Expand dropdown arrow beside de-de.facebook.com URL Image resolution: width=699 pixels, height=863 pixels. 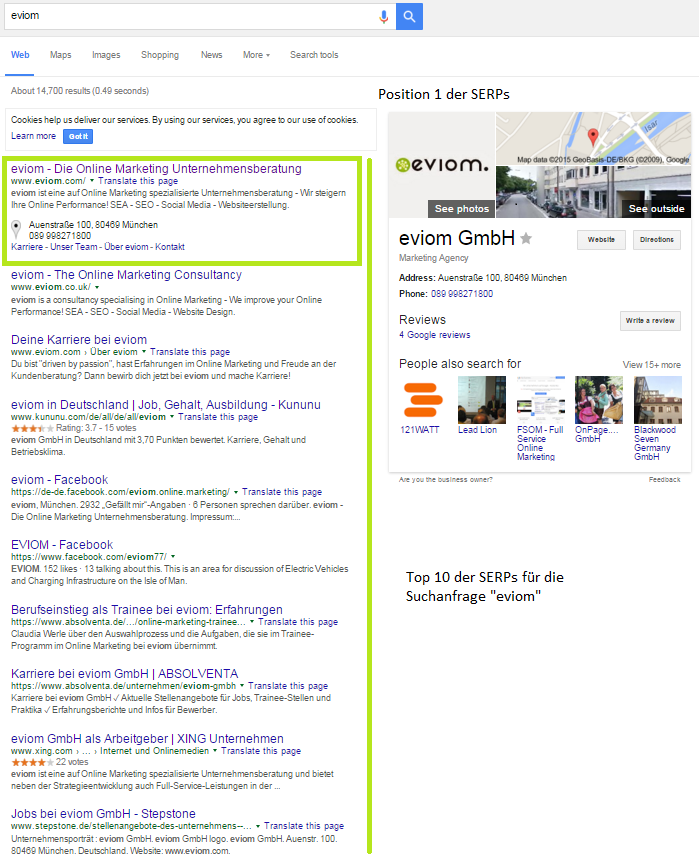coord(236,492)
